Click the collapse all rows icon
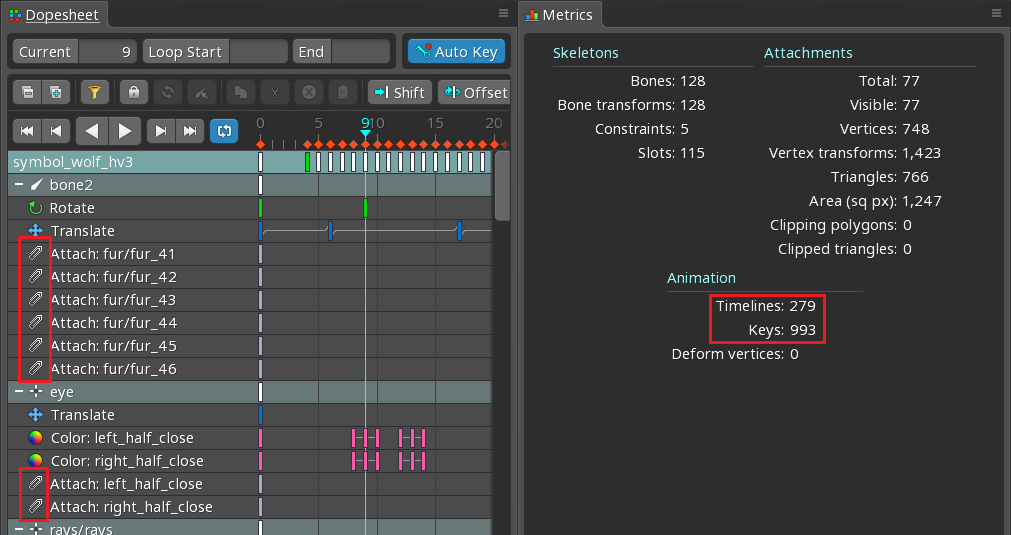Viewport: 1011px width, 535px height. [x=28, y=93]
